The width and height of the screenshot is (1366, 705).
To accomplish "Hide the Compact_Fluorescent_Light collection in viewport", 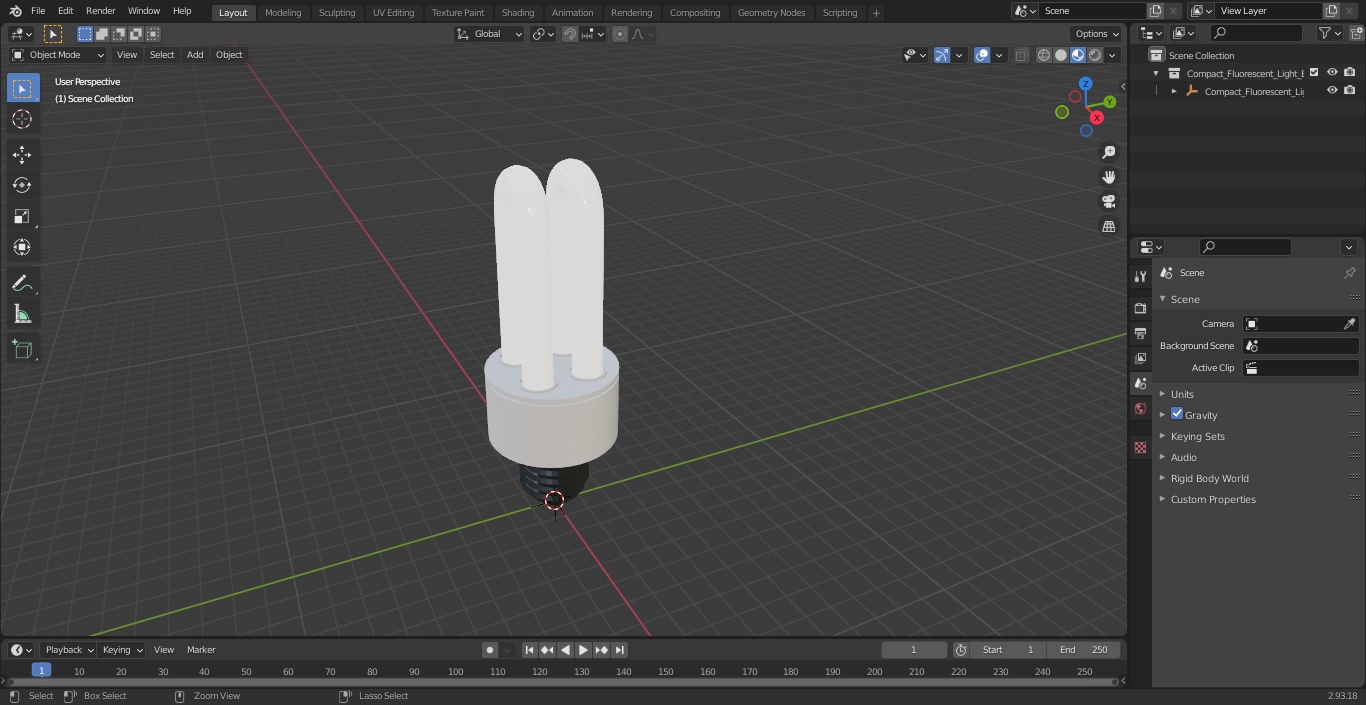I will [x=1332, y=73].
